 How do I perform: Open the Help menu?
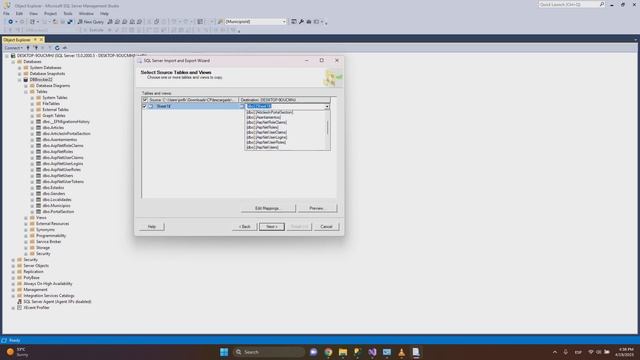[x=104, y=13]
